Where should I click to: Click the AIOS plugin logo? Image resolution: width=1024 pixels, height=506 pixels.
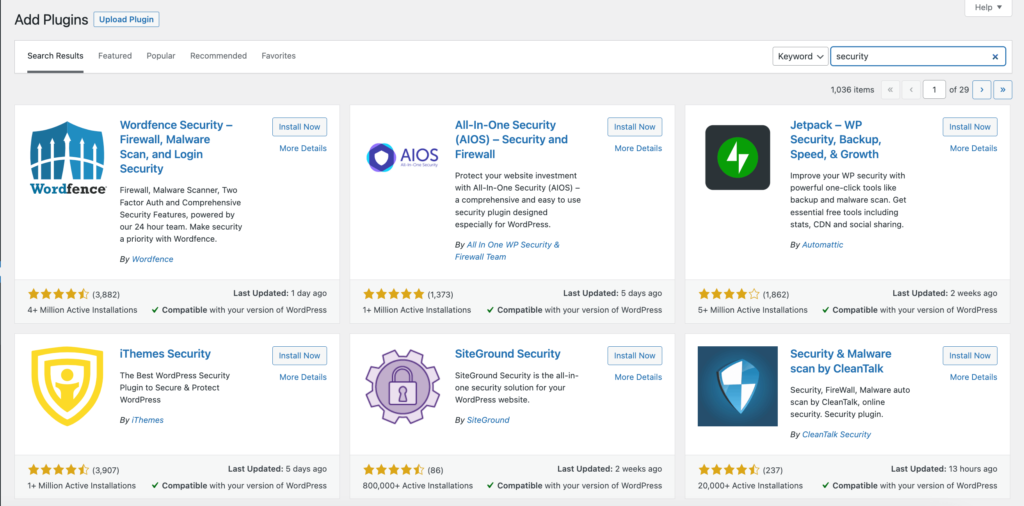tap(402, 157)
